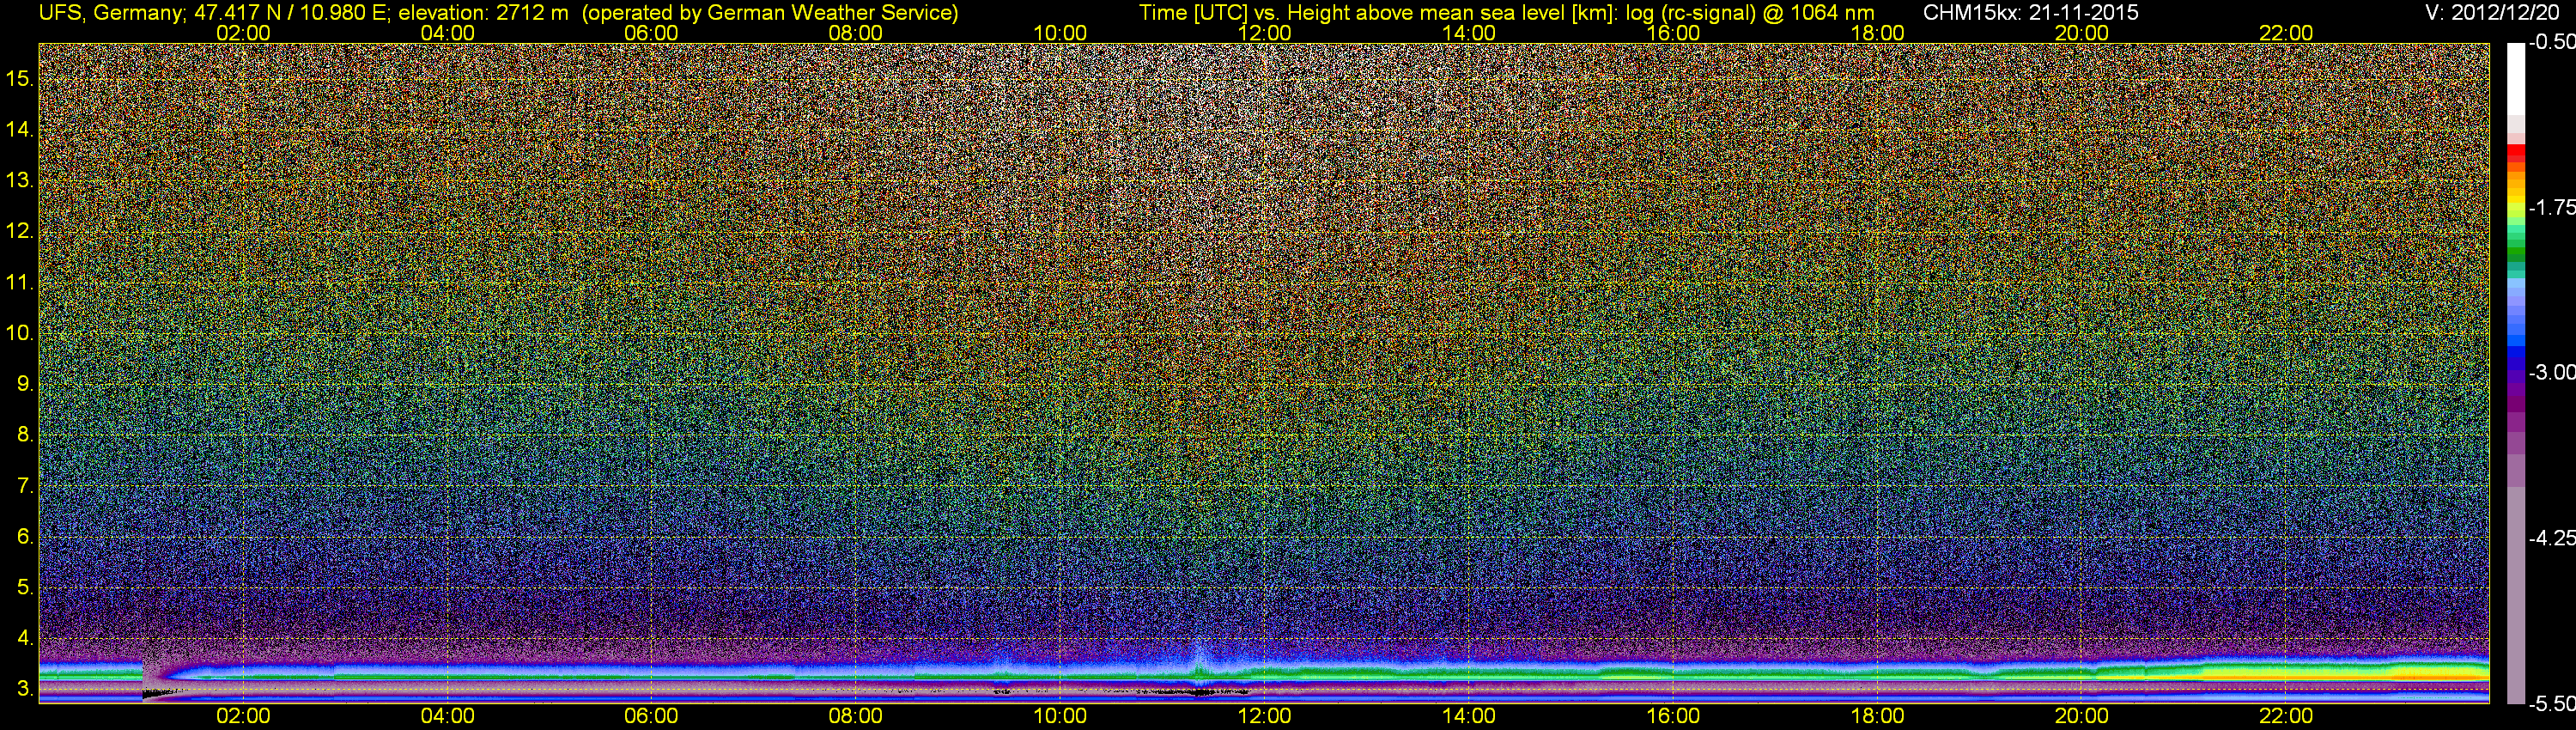Click the 5. km height axis label

tap(25, 587)
